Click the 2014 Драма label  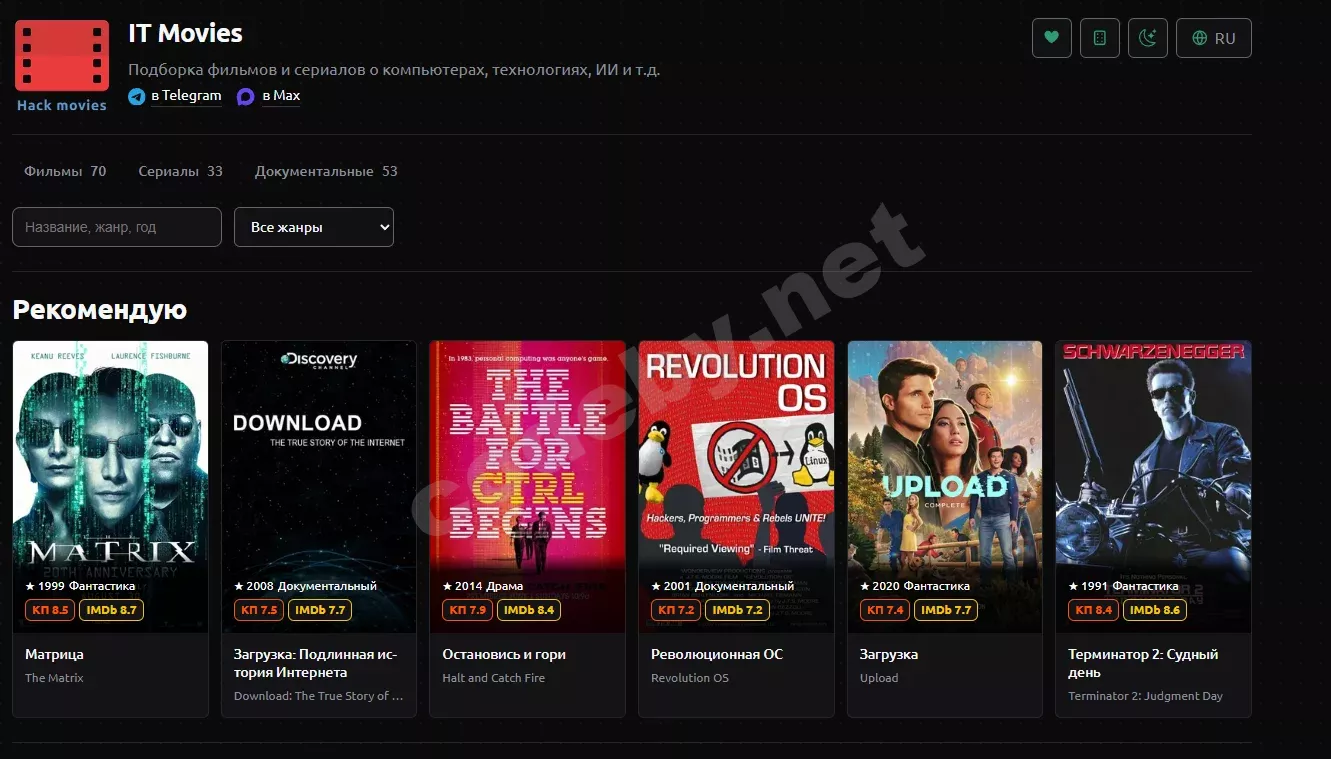(483, 586)
